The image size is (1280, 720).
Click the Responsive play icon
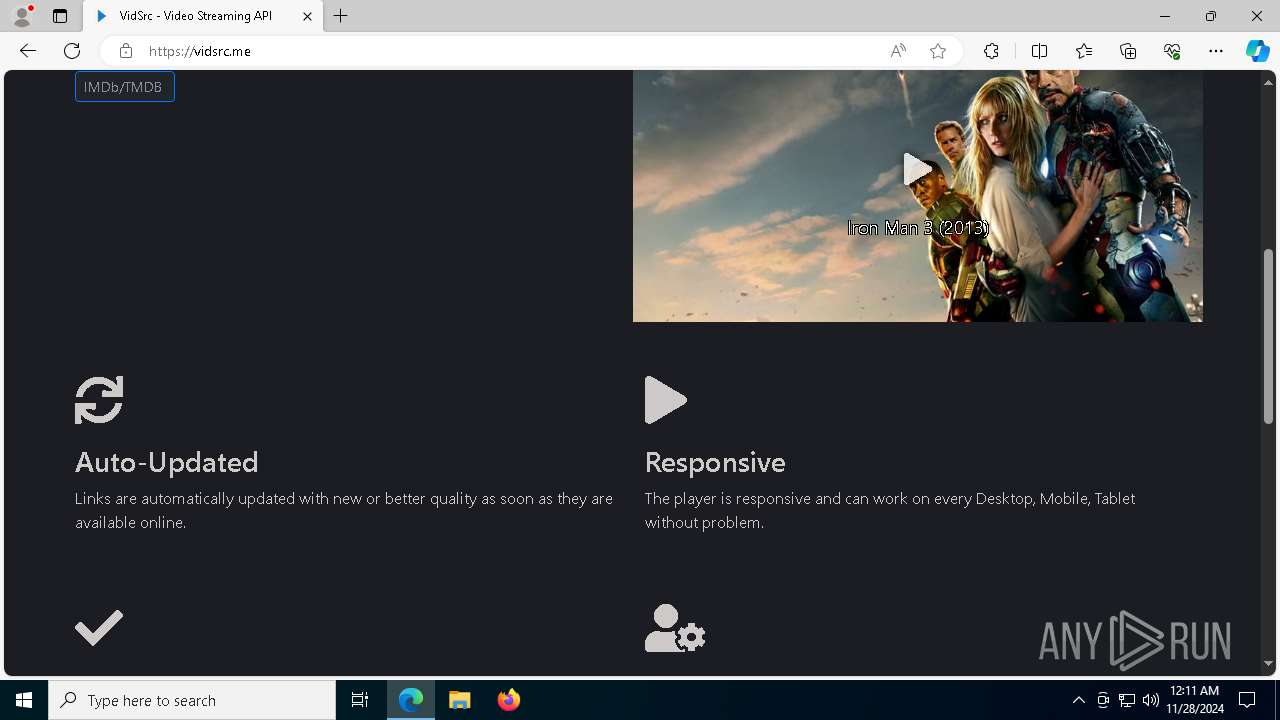pos(666,400)
